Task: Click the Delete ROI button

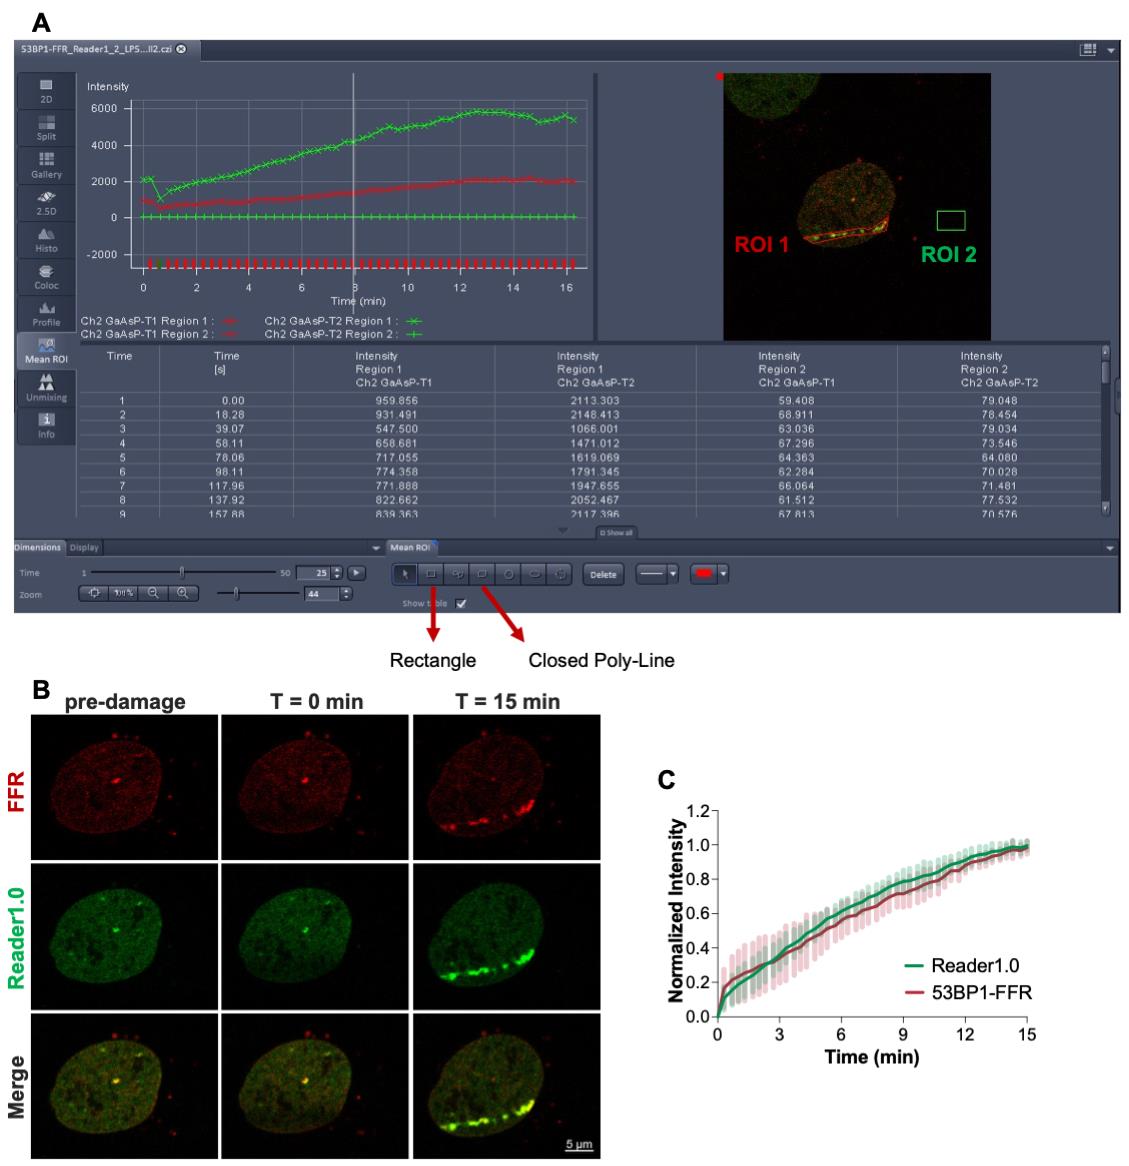Action: [x=603, y=574]
